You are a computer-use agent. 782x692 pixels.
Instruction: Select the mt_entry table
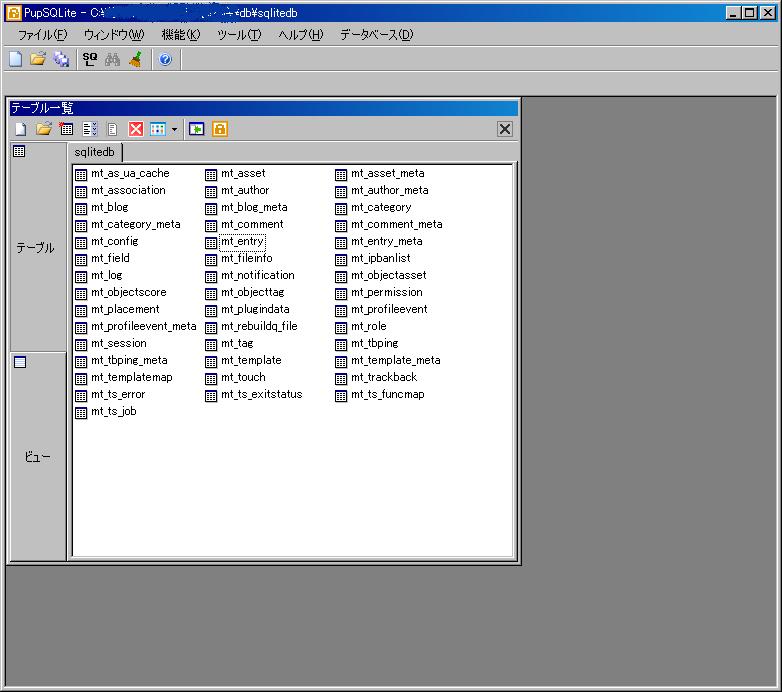click(x=242, y=241)
